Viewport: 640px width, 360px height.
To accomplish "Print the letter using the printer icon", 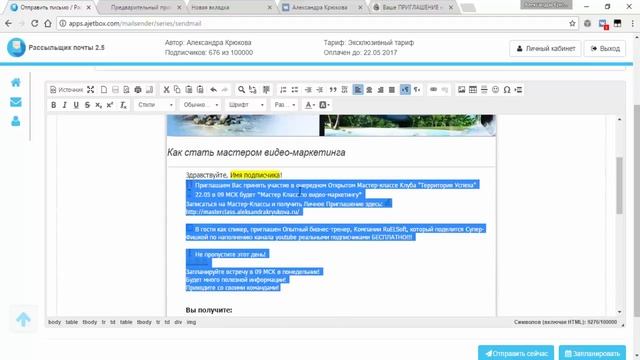I will [138, 90].
